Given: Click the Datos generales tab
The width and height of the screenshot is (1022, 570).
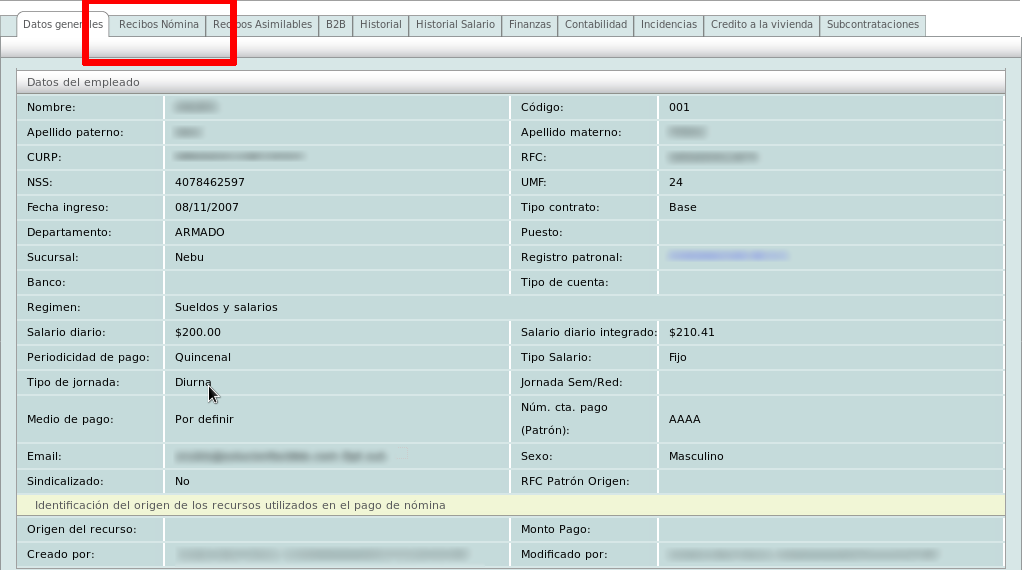Looking at the screenshot, I should click(62, 25).
